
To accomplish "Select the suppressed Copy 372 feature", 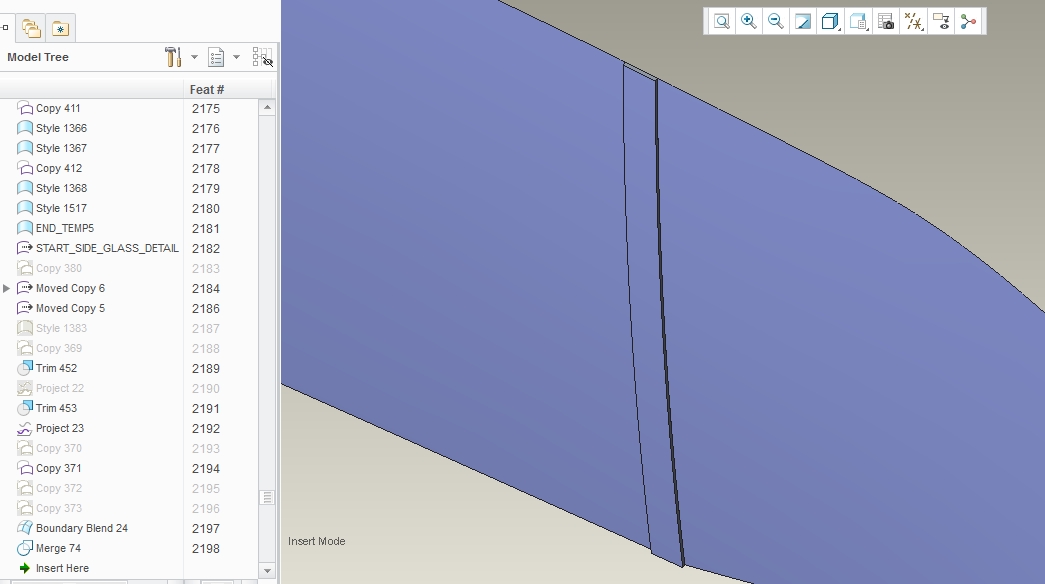I will coord(59,488).
